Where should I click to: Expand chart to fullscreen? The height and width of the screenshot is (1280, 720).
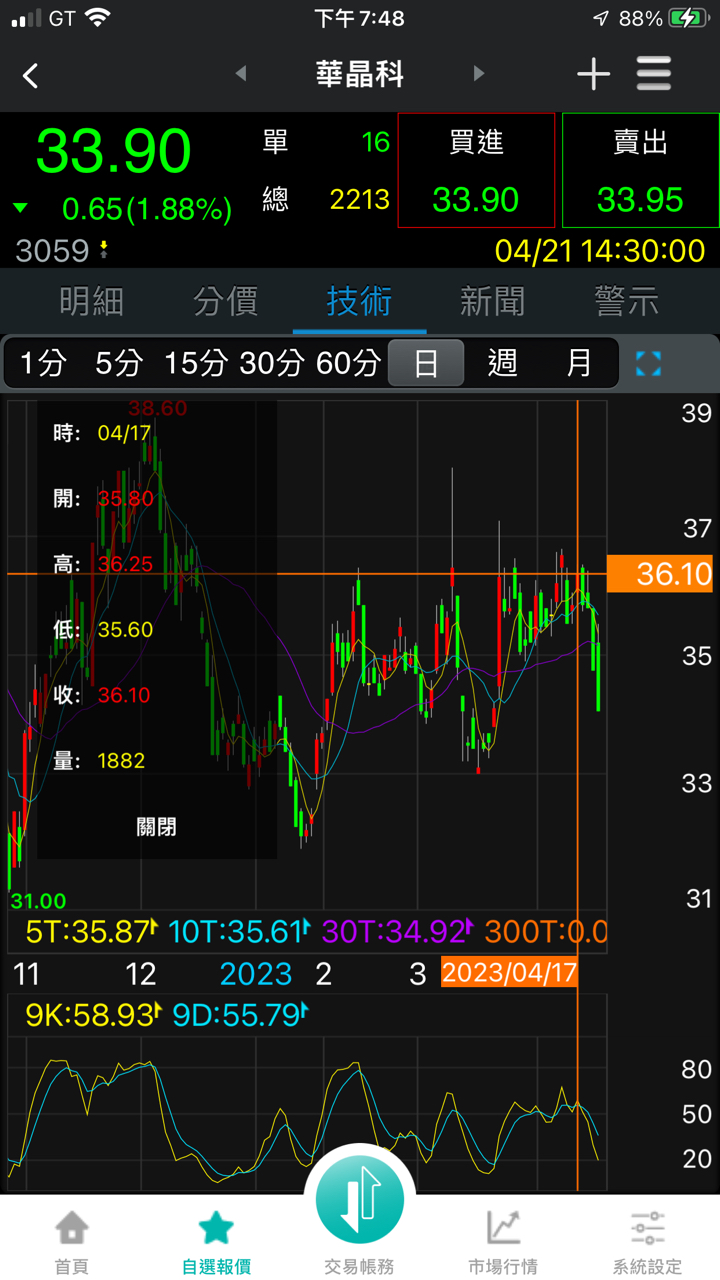(x=648, y=363)
